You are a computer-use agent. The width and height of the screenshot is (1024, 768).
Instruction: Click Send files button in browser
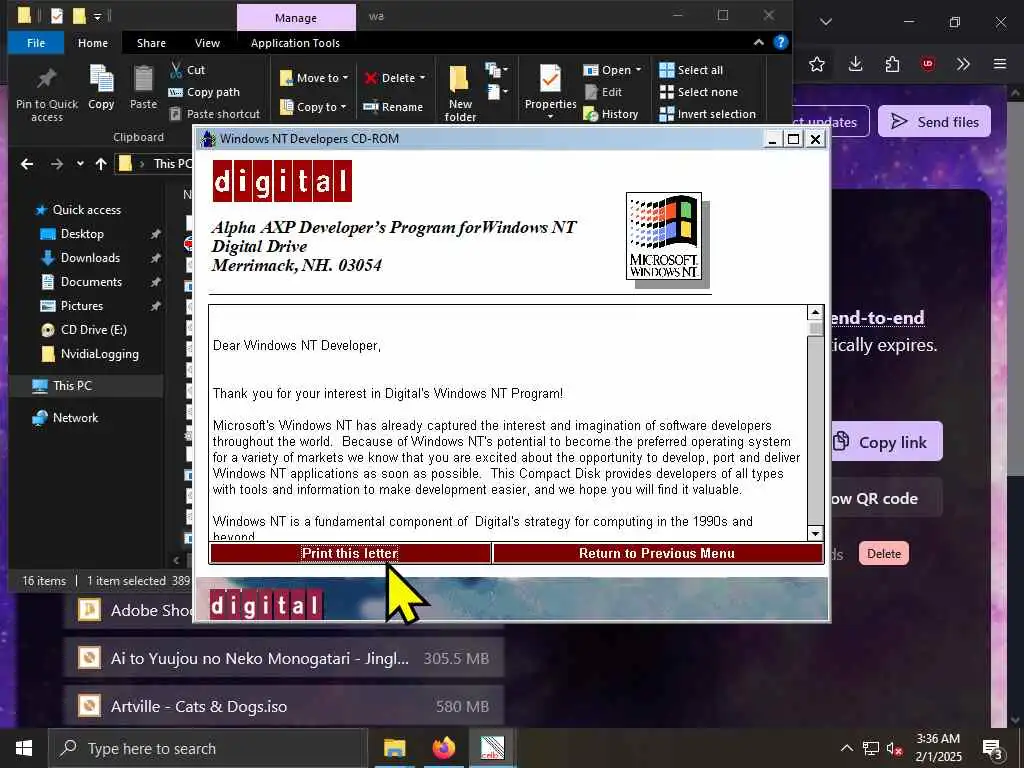tap(935, 121)
